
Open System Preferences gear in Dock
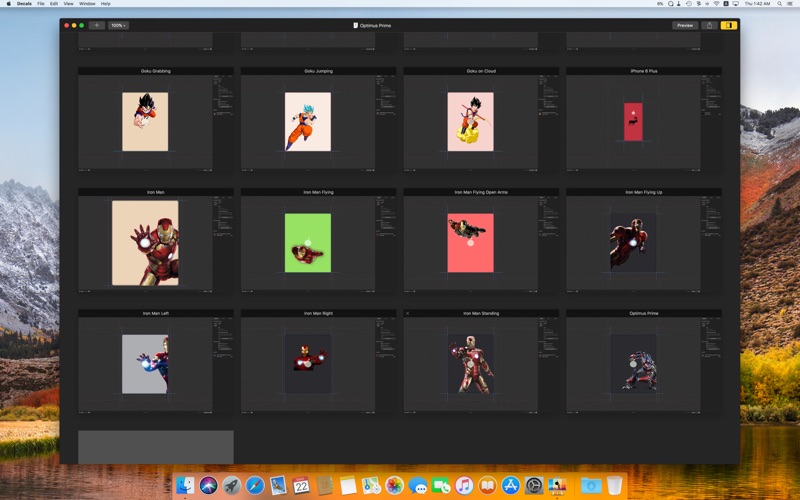point(534,485)
